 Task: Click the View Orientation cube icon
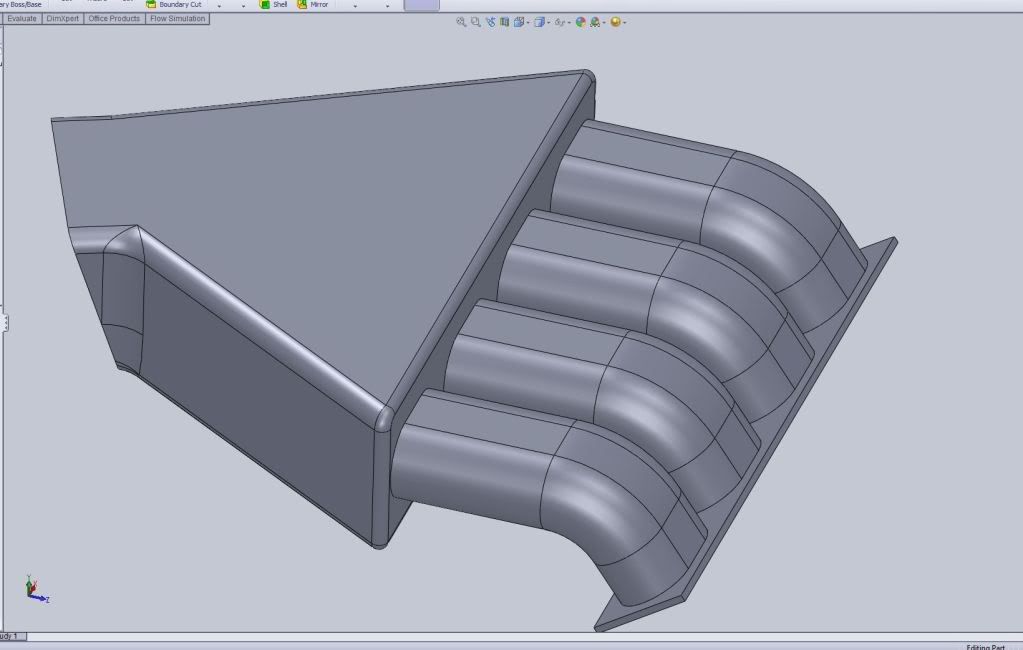click(519, 22)
